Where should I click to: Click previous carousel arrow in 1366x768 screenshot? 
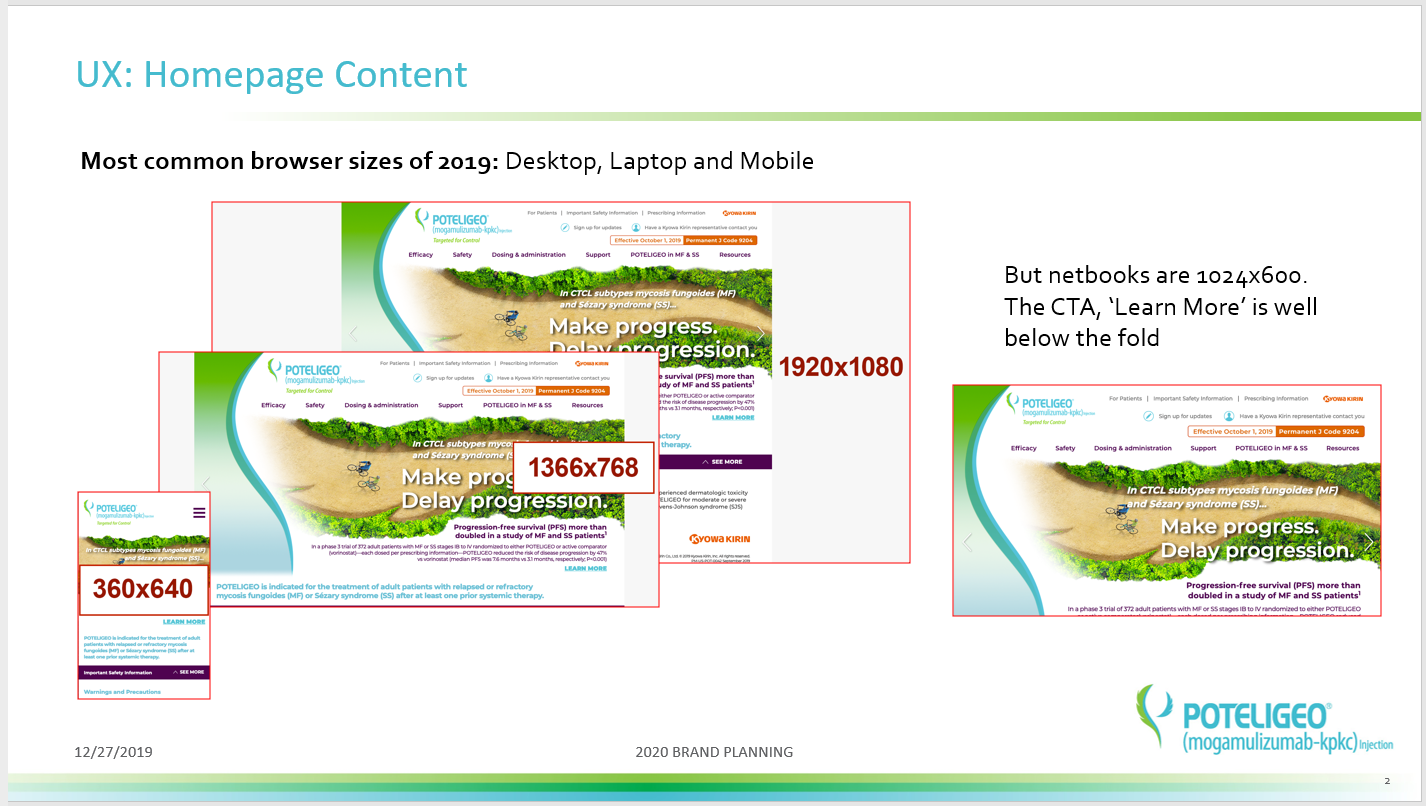pos(206,482)
